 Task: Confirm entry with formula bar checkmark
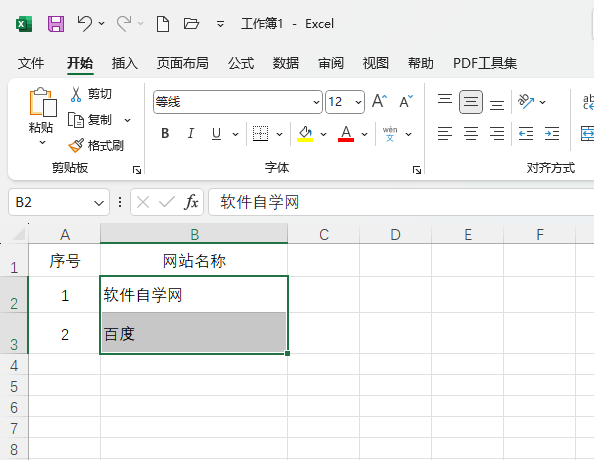(x=167, y=202)
